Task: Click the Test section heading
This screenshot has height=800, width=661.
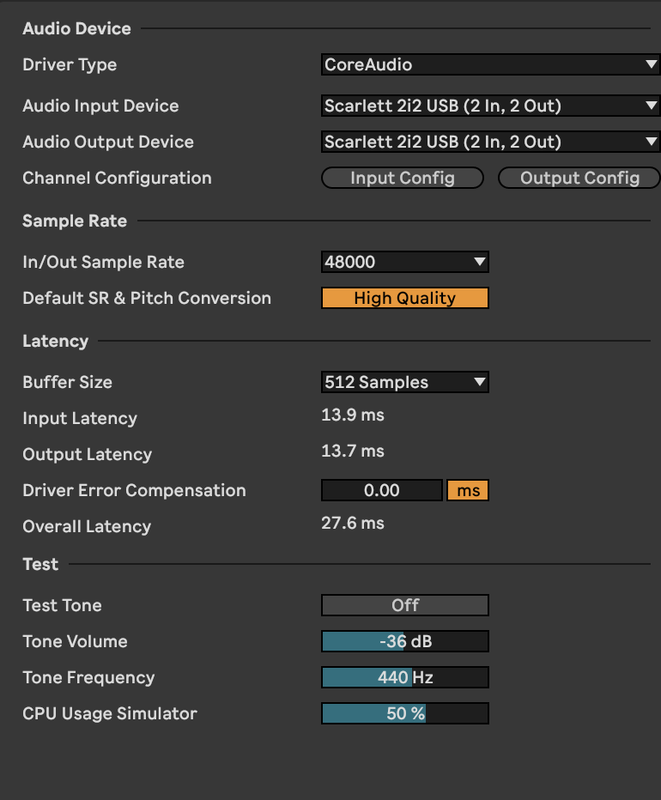Action: click(40, 564)
